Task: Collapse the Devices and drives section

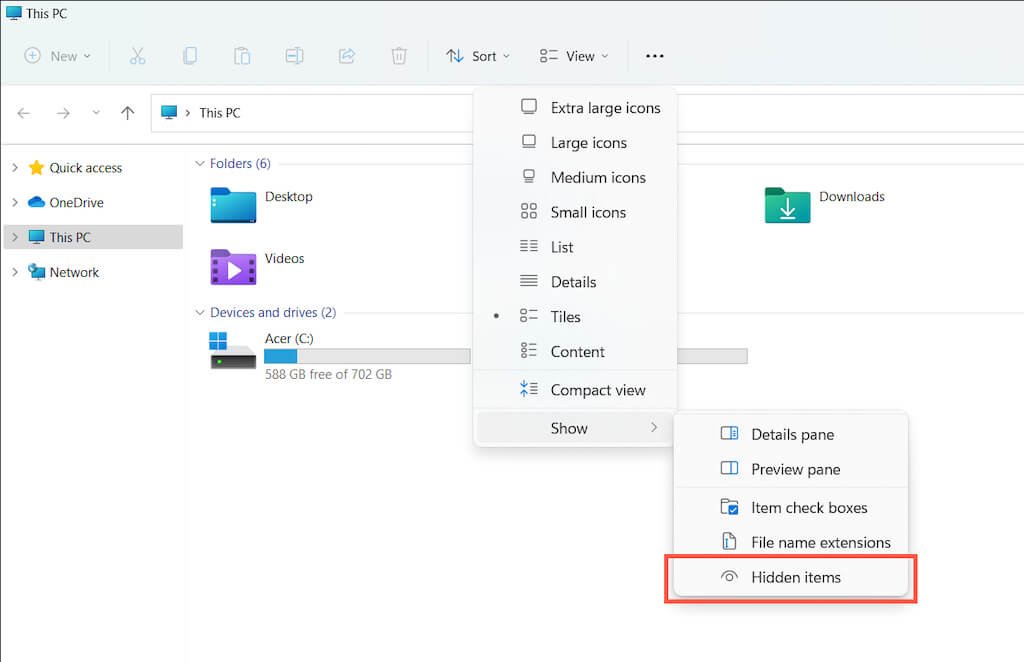Action: coord(199,313)
